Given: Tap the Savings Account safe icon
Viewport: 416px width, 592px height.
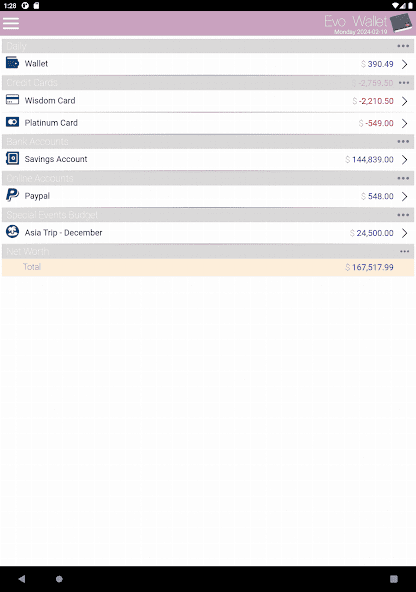Looking at the screenshot, I should pyautogui.click(x=12, y=159).
